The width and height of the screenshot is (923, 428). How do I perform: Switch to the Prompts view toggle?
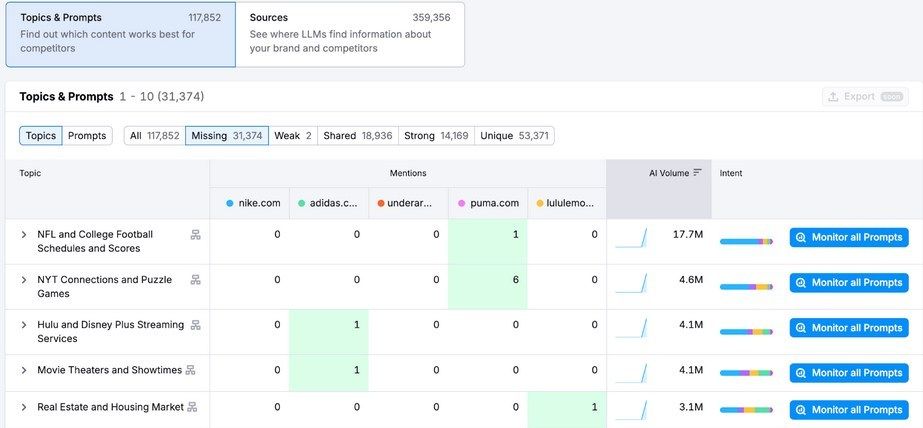click(87, 135)
